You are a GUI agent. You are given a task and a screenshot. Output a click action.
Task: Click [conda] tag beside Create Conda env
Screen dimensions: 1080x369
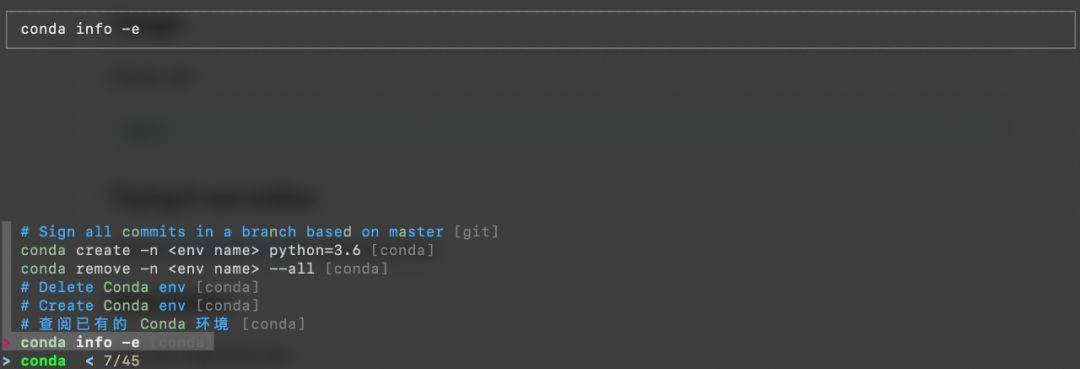pos(227,306)
